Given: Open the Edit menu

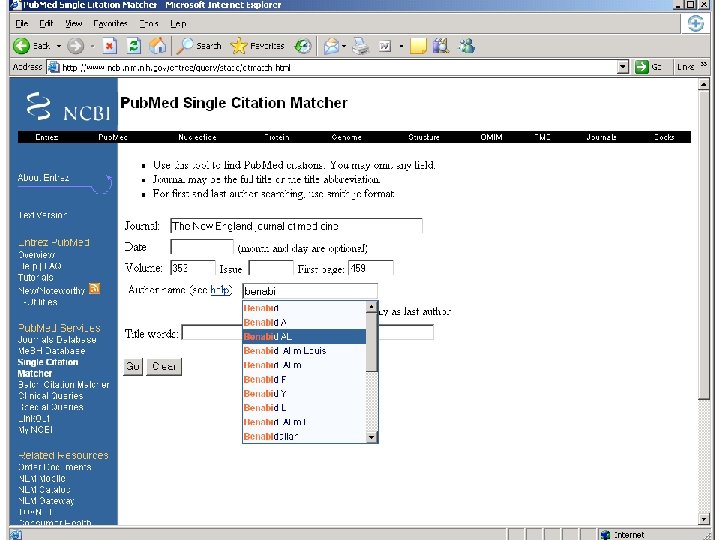Looking at the screenshot, I should coord(46,24).
